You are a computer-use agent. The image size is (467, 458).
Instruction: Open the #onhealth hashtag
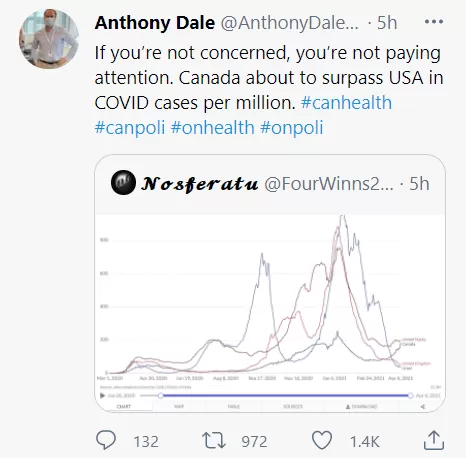pos(213,127)
